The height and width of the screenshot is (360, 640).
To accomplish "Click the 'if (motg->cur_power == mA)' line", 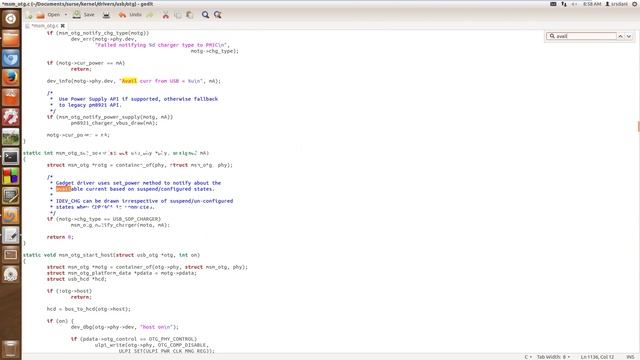I will [x=86, y=63].
